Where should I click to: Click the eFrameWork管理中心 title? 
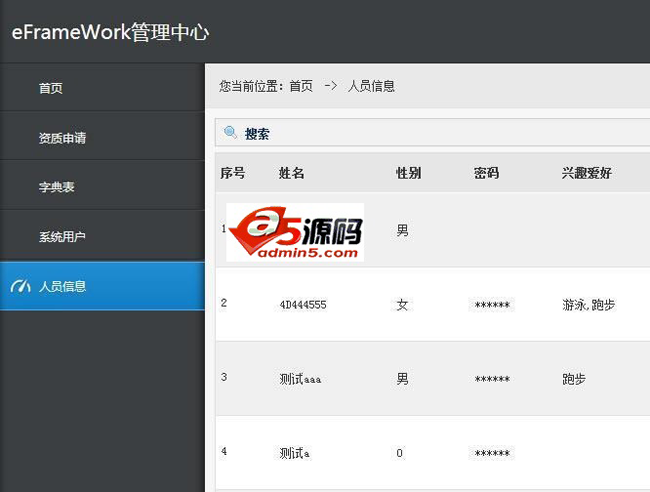click(x=110, y=32)
